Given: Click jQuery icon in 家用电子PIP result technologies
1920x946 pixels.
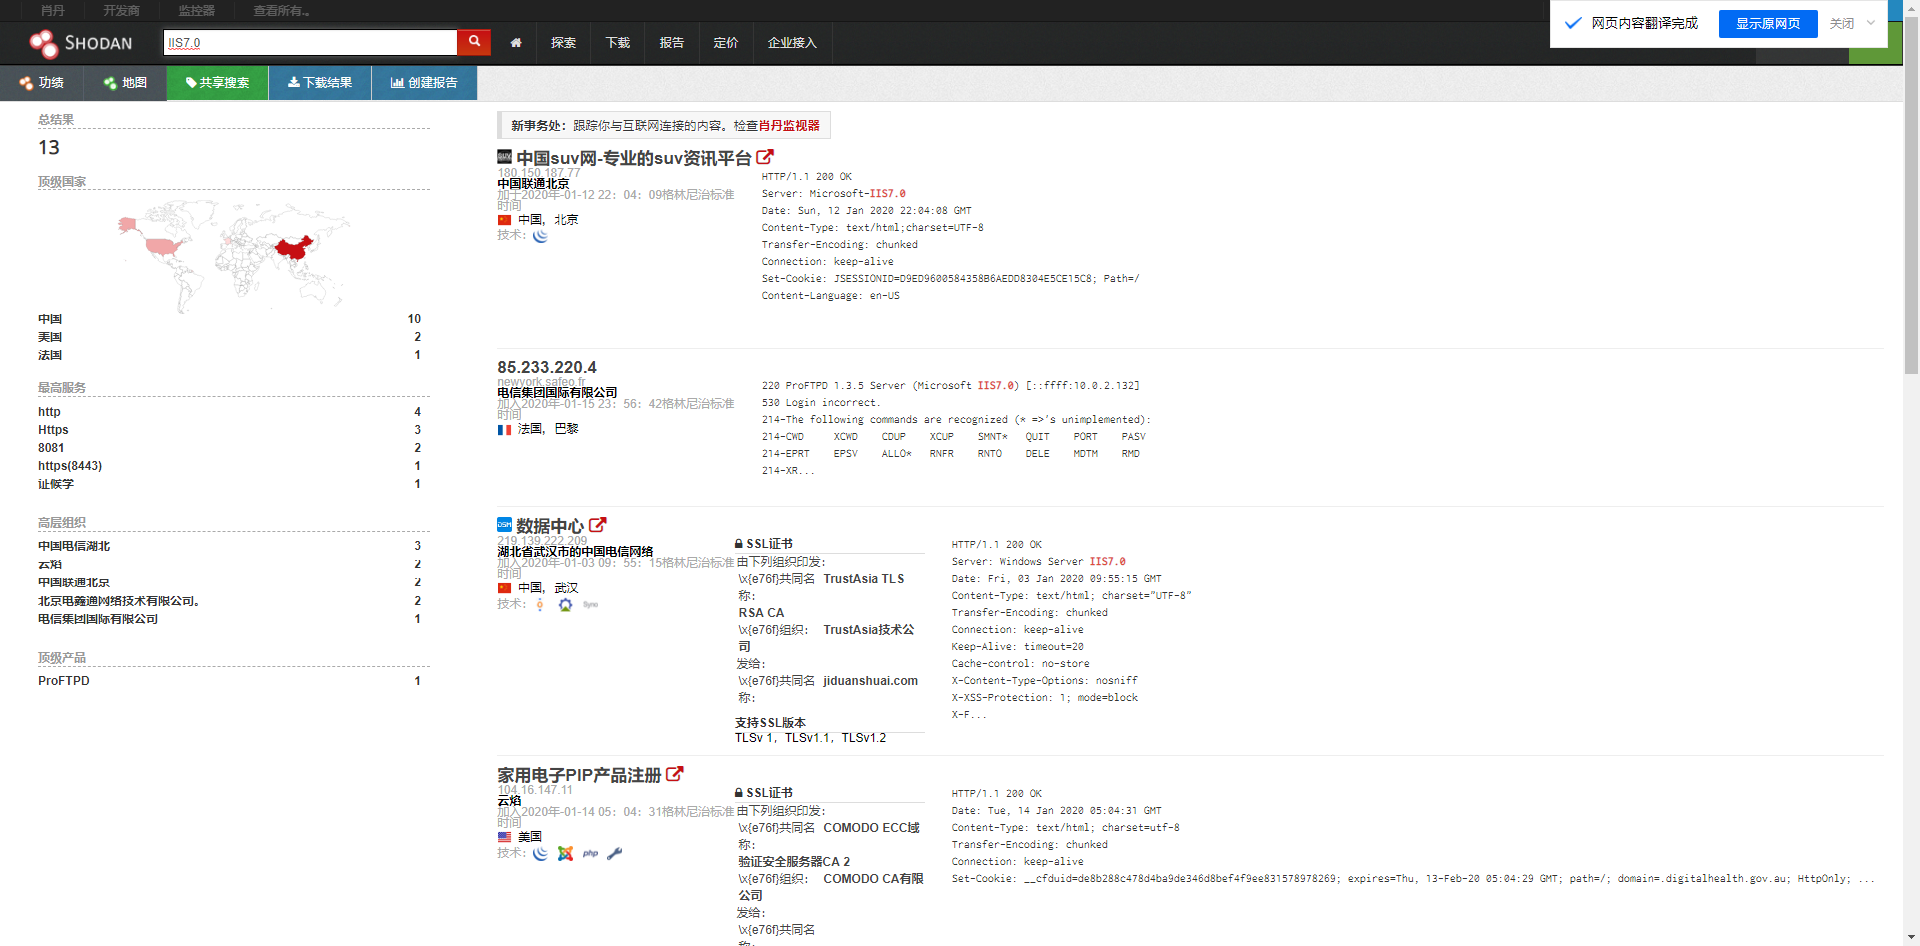Looking at the screenshot, I should 540,854.
